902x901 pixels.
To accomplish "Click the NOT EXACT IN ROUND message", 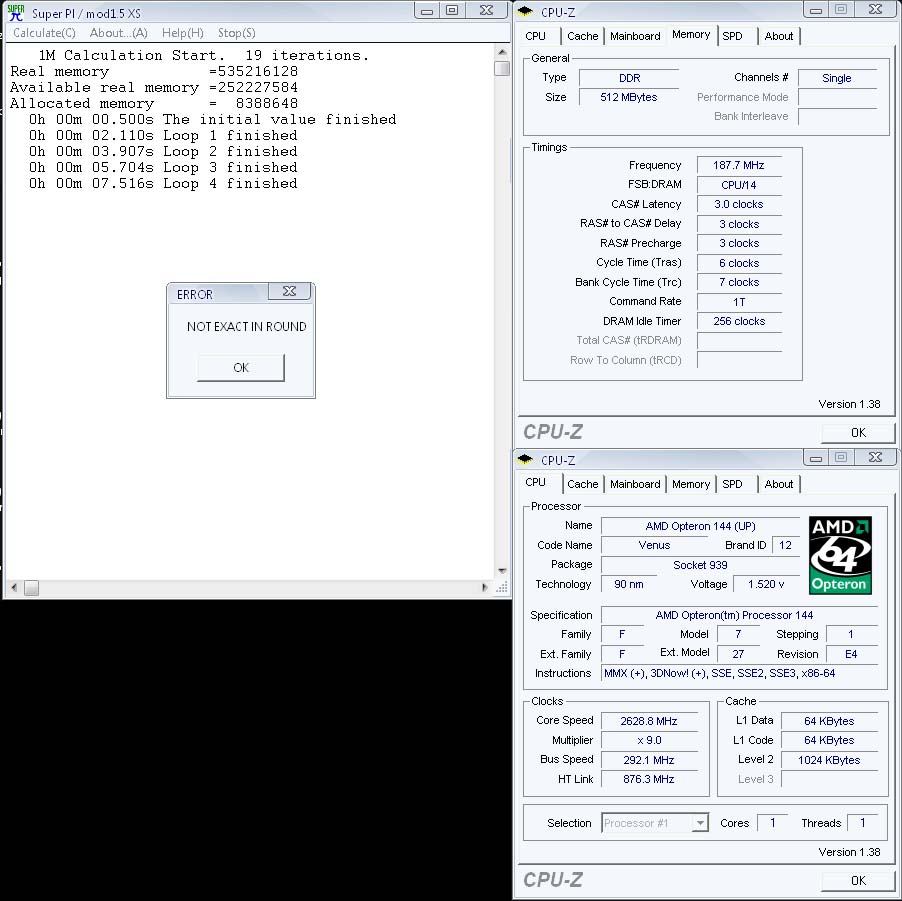I will point(246,326).
